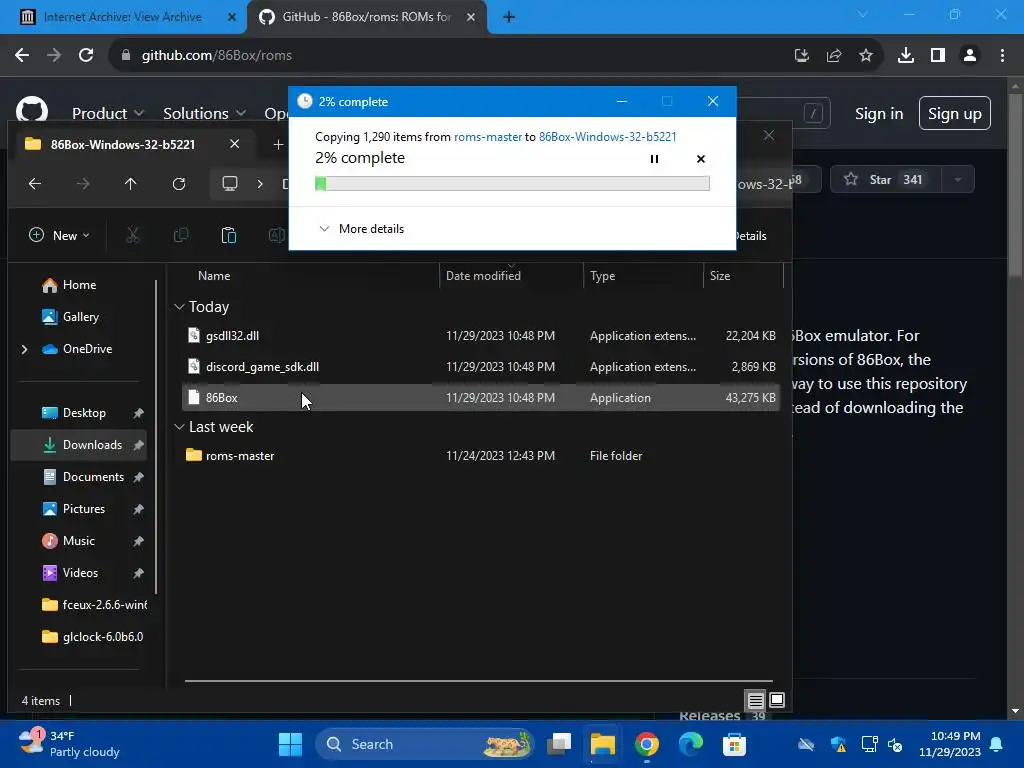Switch Explorer to details view
The height and width of the screenshot is (768, 1024).
(x=756, y=701)
